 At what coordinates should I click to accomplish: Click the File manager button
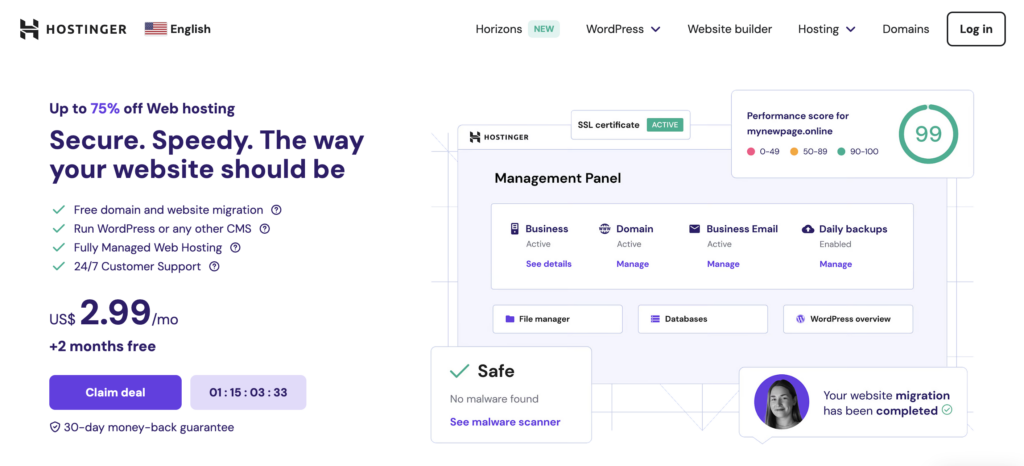point(558,319)
